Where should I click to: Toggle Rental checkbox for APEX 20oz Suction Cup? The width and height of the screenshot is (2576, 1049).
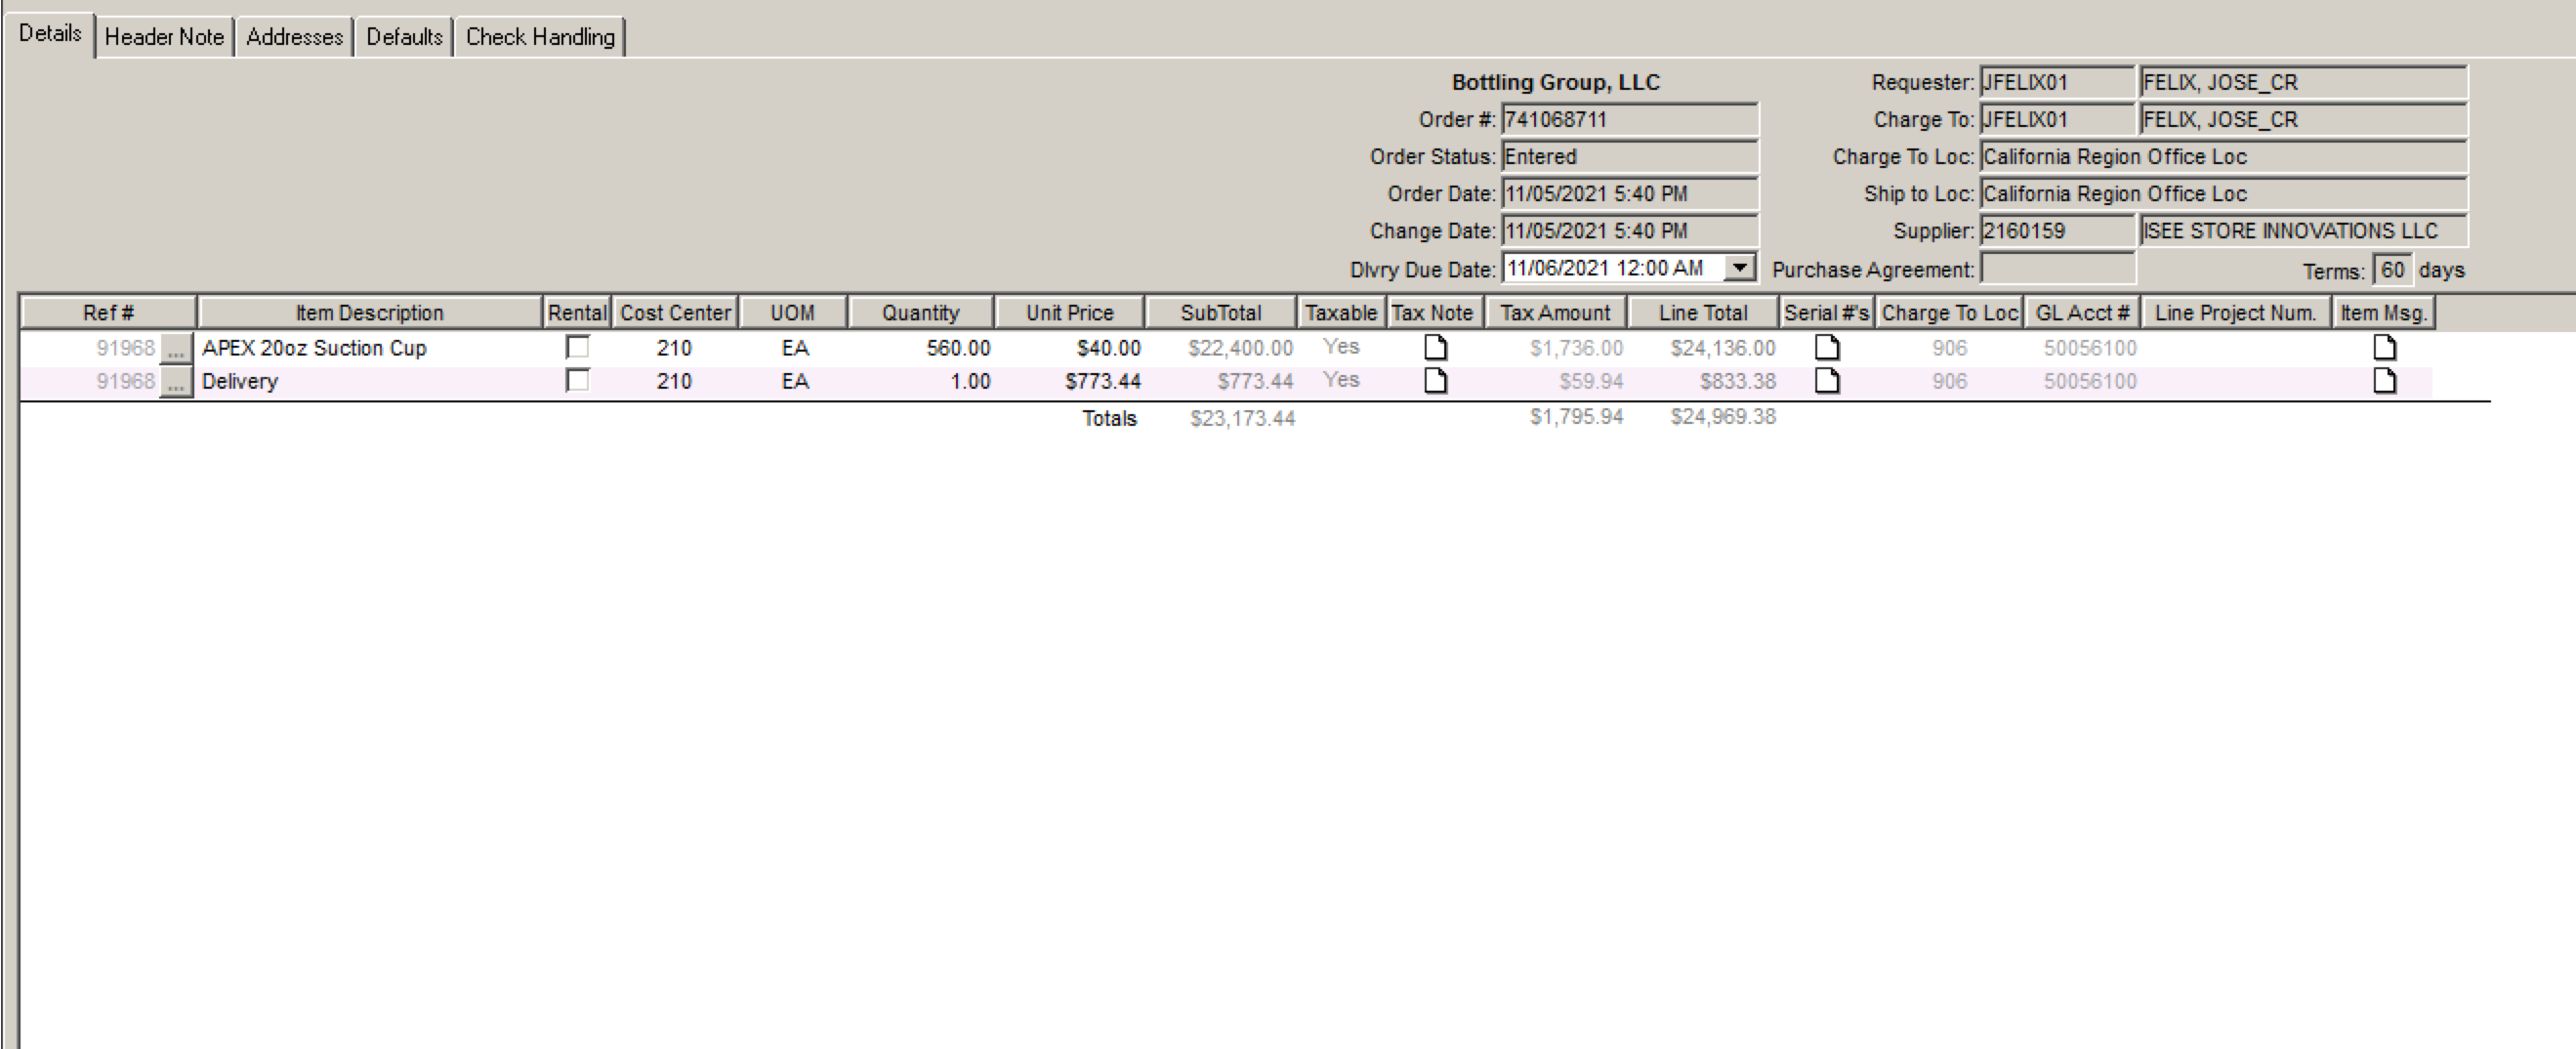tap(577, 347)
